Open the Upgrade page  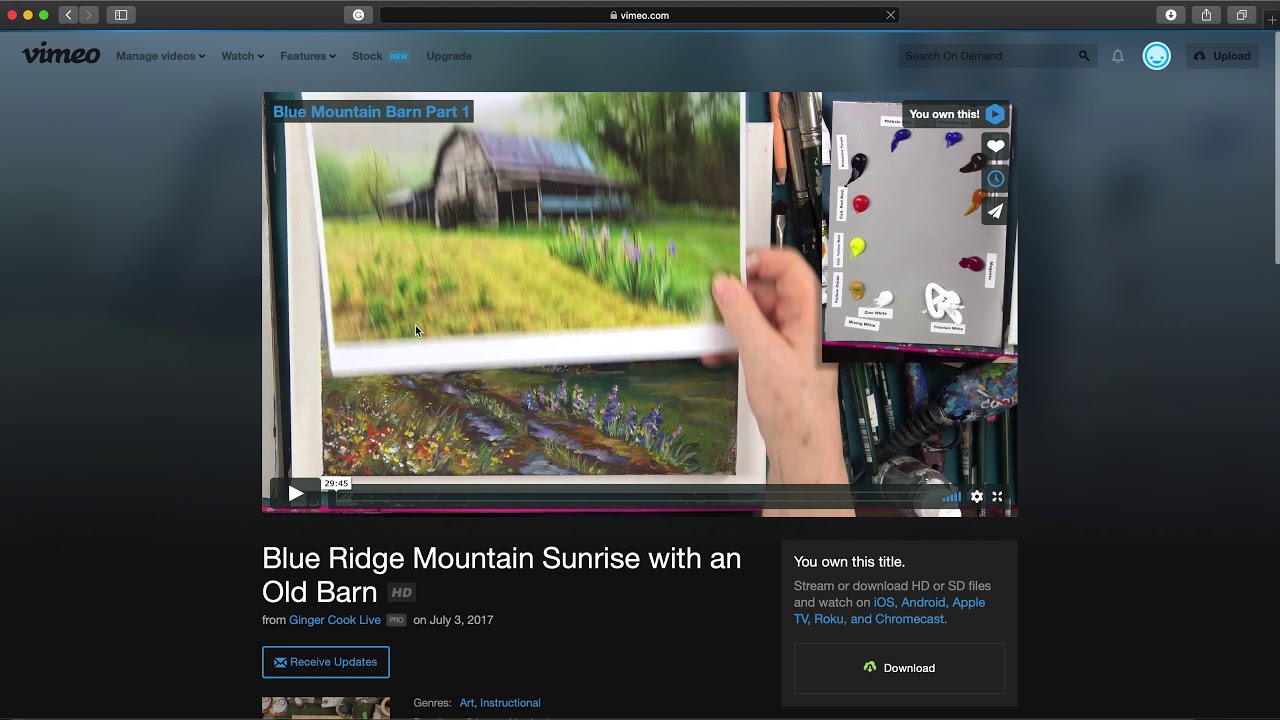[x=449, y=56]
